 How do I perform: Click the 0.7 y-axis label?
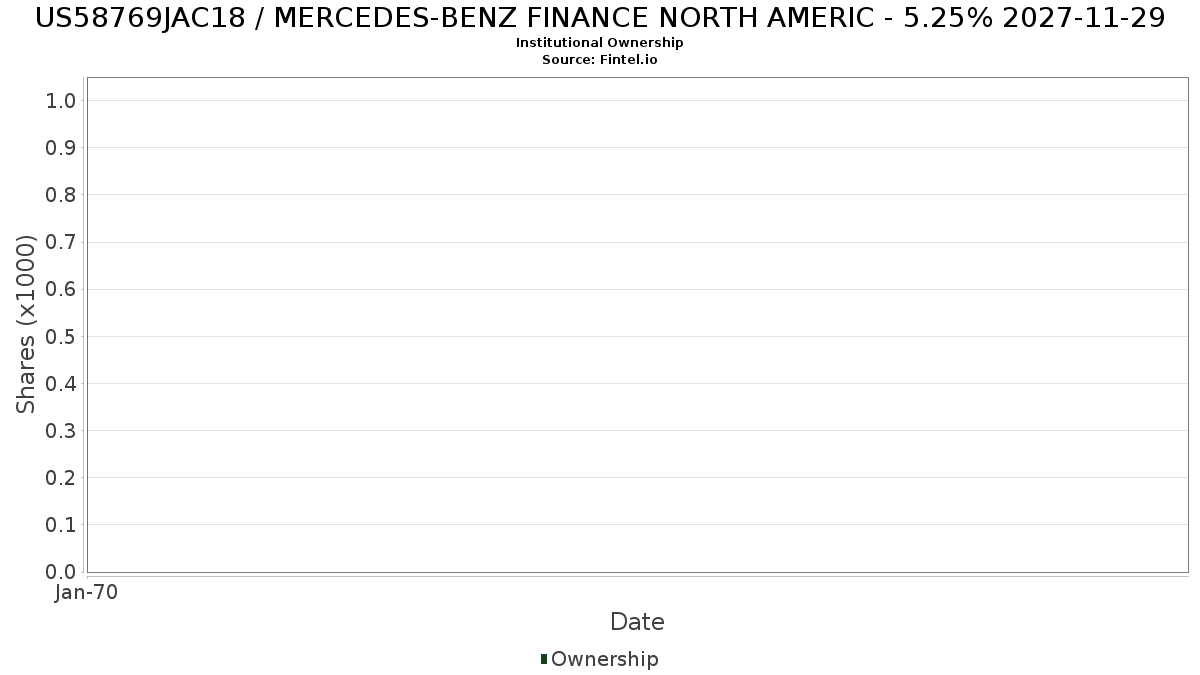(61, 242)
